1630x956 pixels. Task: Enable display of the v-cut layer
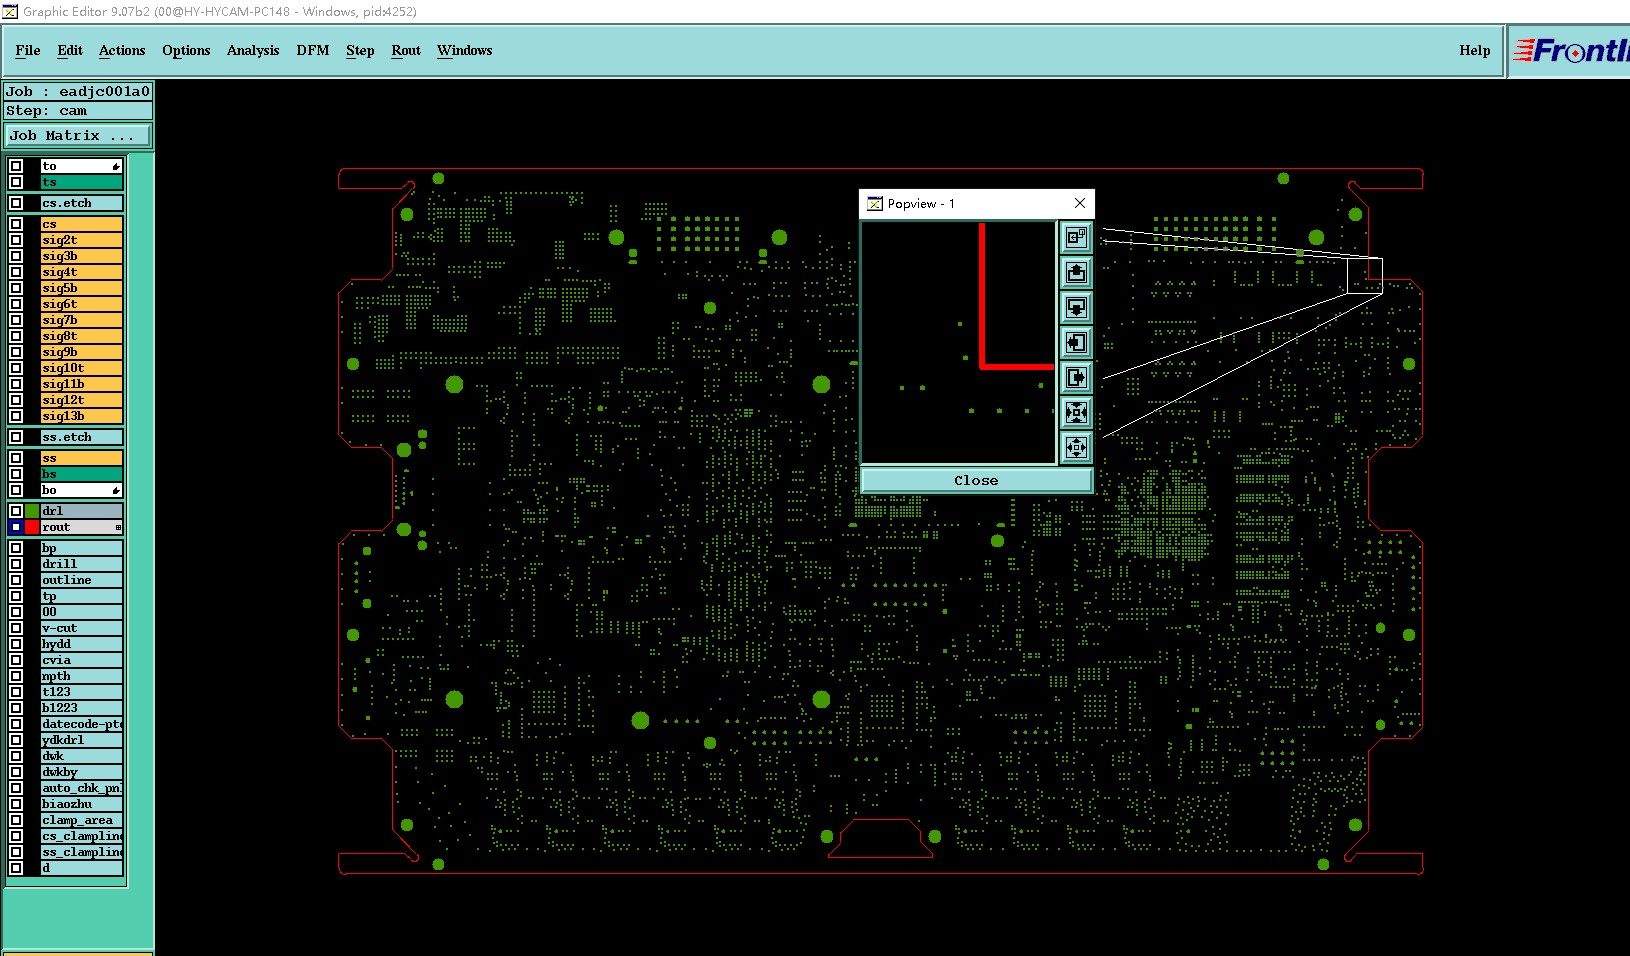tap(16, 628)
